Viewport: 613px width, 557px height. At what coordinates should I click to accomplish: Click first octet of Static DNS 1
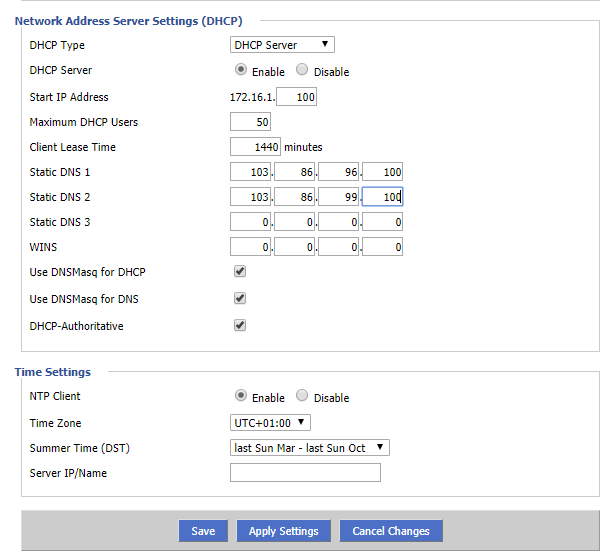pos(250,172)
